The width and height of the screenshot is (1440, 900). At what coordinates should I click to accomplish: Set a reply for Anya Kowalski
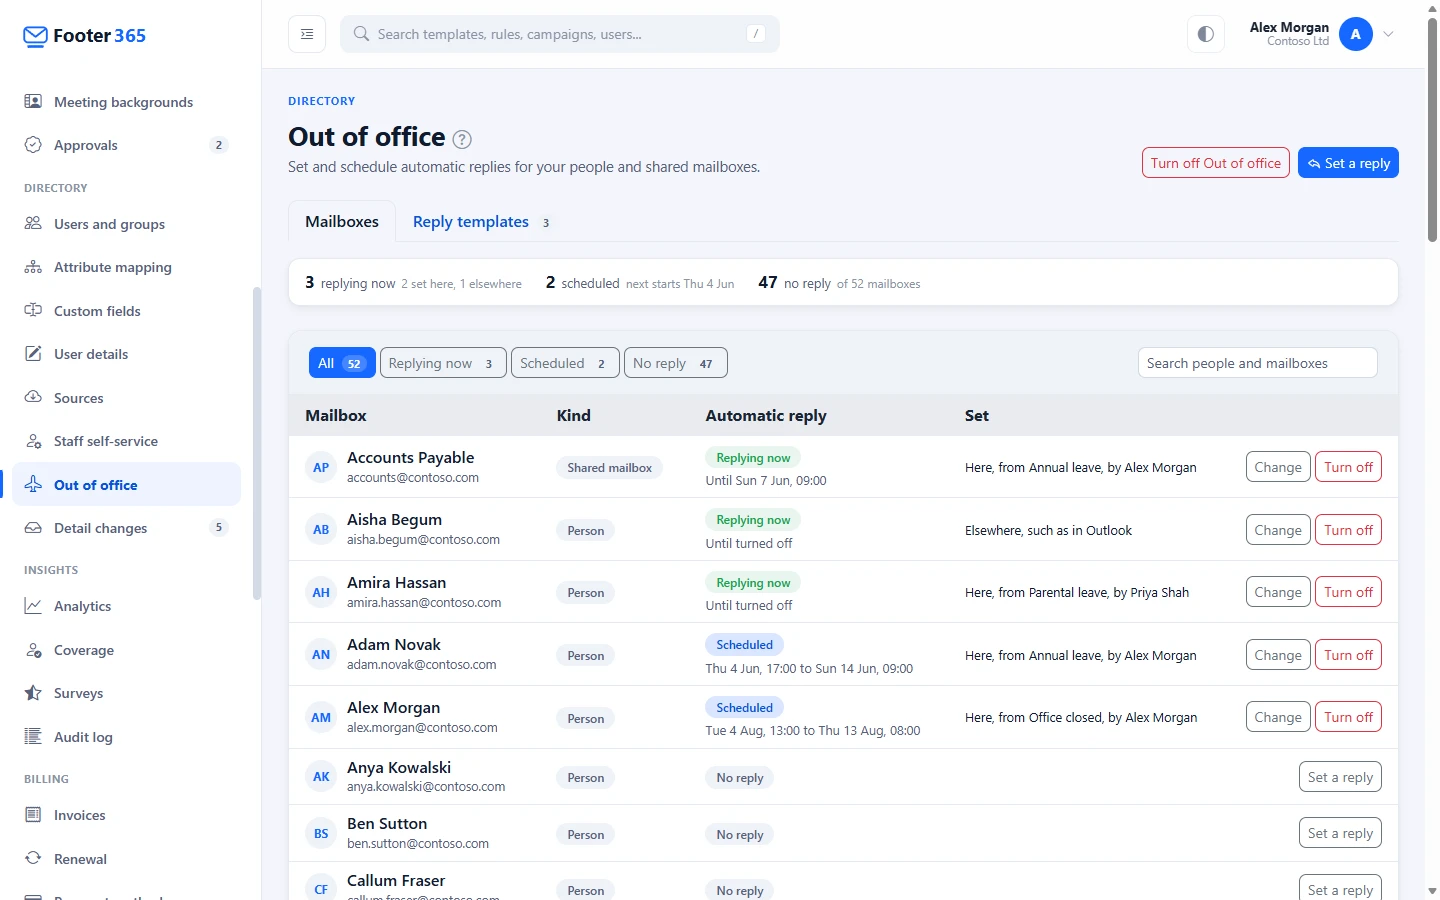pos(1340,777)
